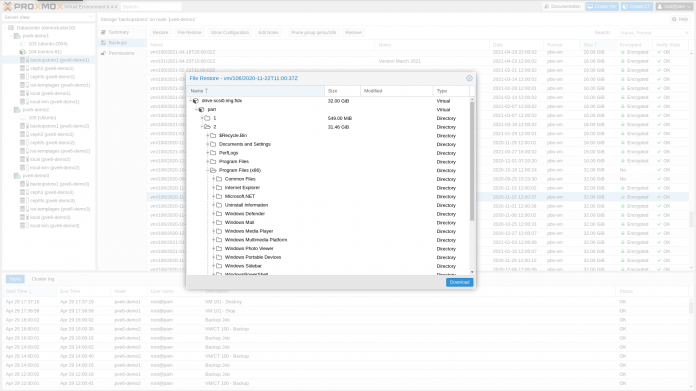The width and height of the screenshot is (696, 391).
Task: Click the backupstore1 (pve6-demo1) storage icon
Action: (23, 60)
